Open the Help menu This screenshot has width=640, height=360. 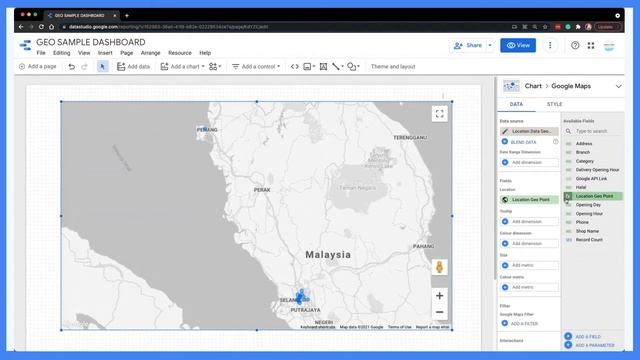coord(205,53)
